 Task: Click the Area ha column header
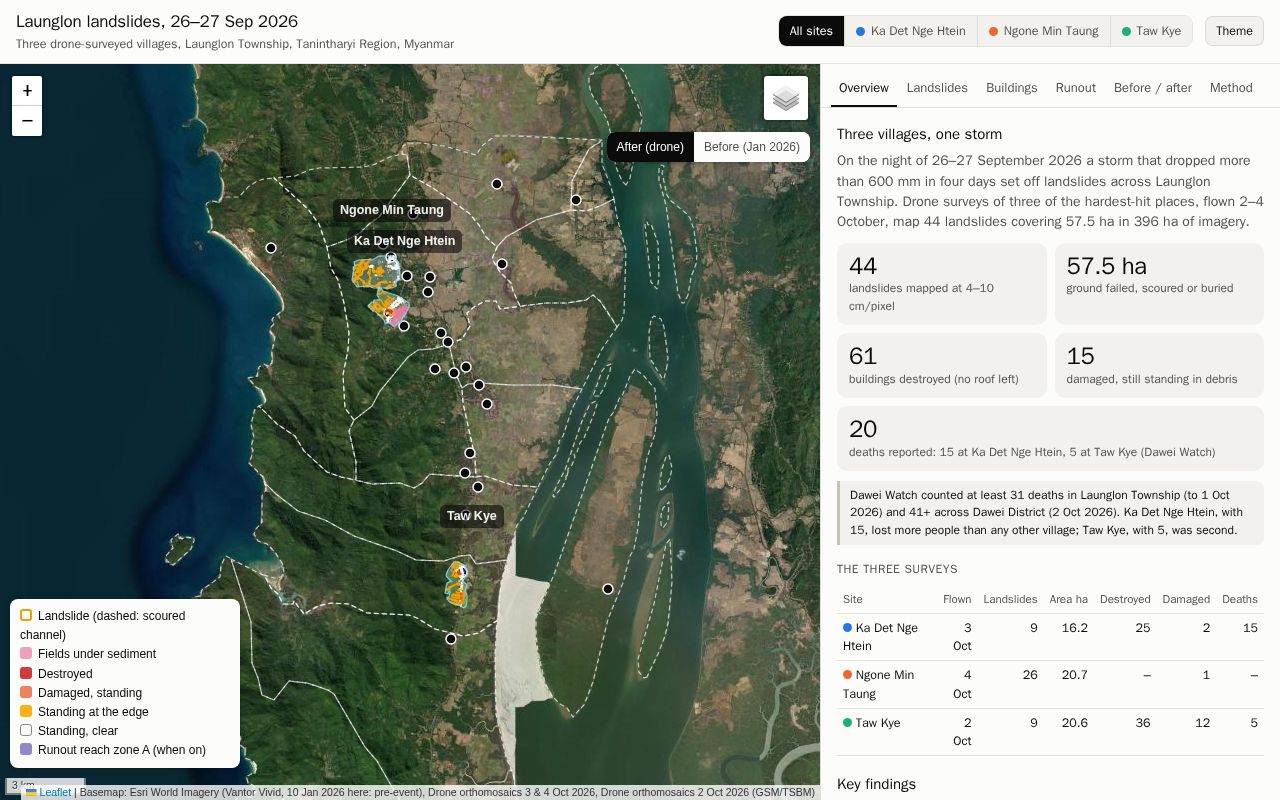(x=1068, y=599)
